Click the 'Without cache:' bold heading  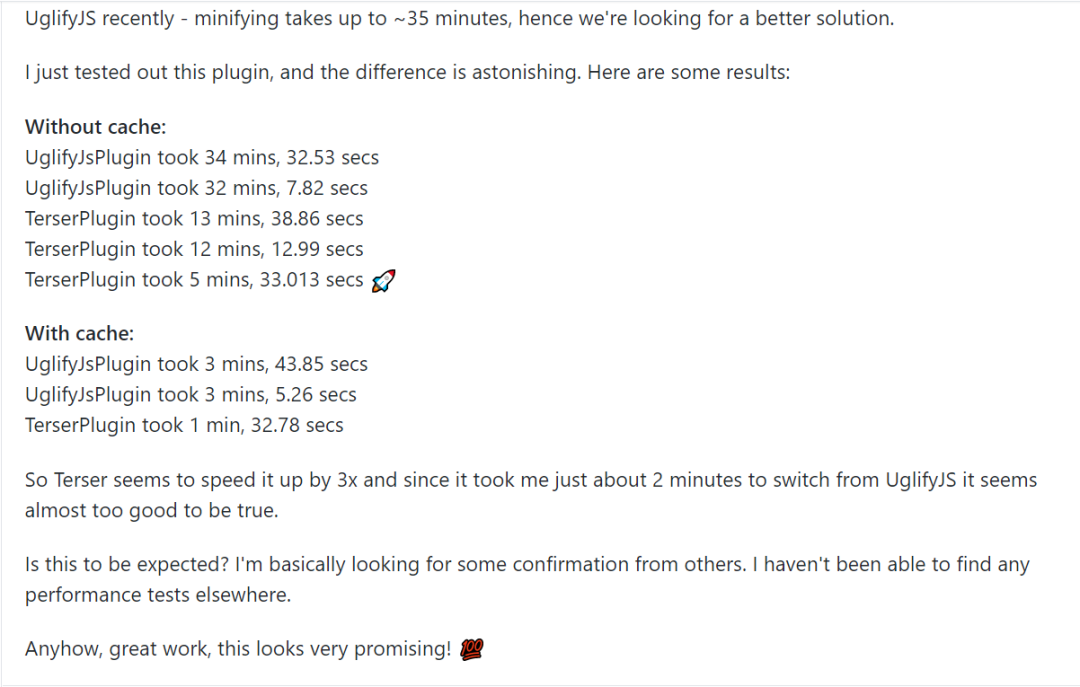[x=96, y=127]
